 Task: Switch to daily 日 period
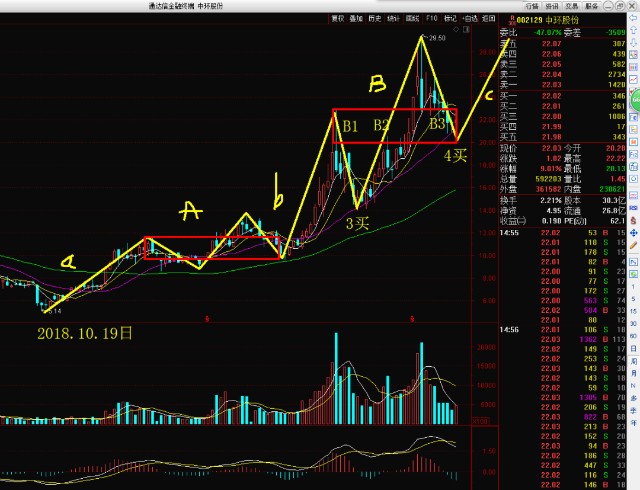(x=633, y=349)
